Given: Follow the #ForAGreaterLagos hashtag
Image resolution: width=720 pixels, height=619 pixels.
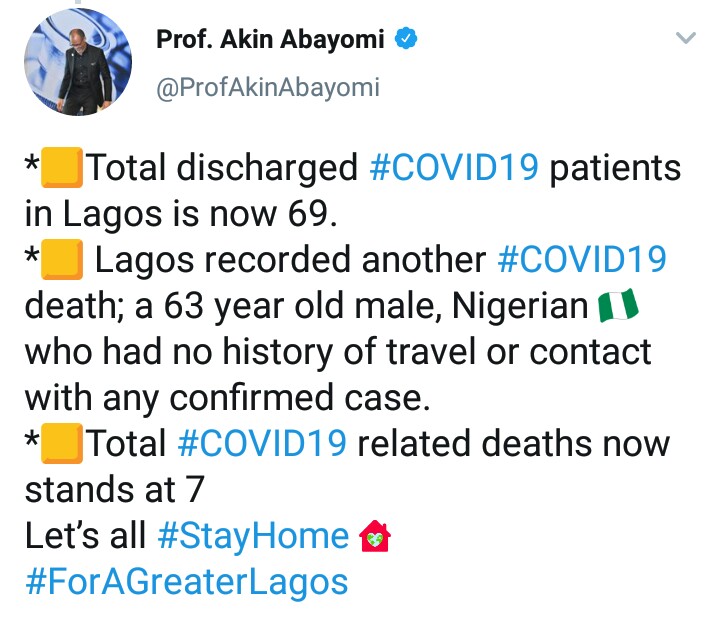Looking at the screenshot, I should 187,582.
